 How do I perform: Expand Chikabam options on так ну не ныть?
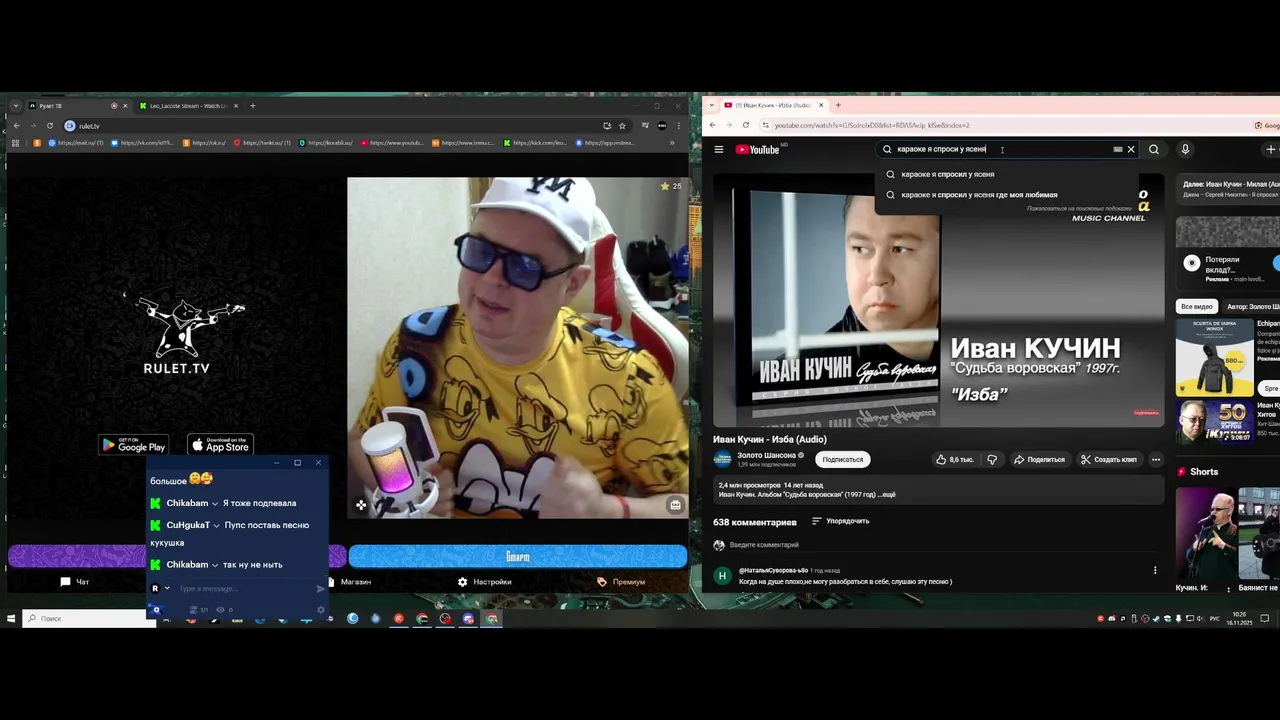click(x=215, y=565)
